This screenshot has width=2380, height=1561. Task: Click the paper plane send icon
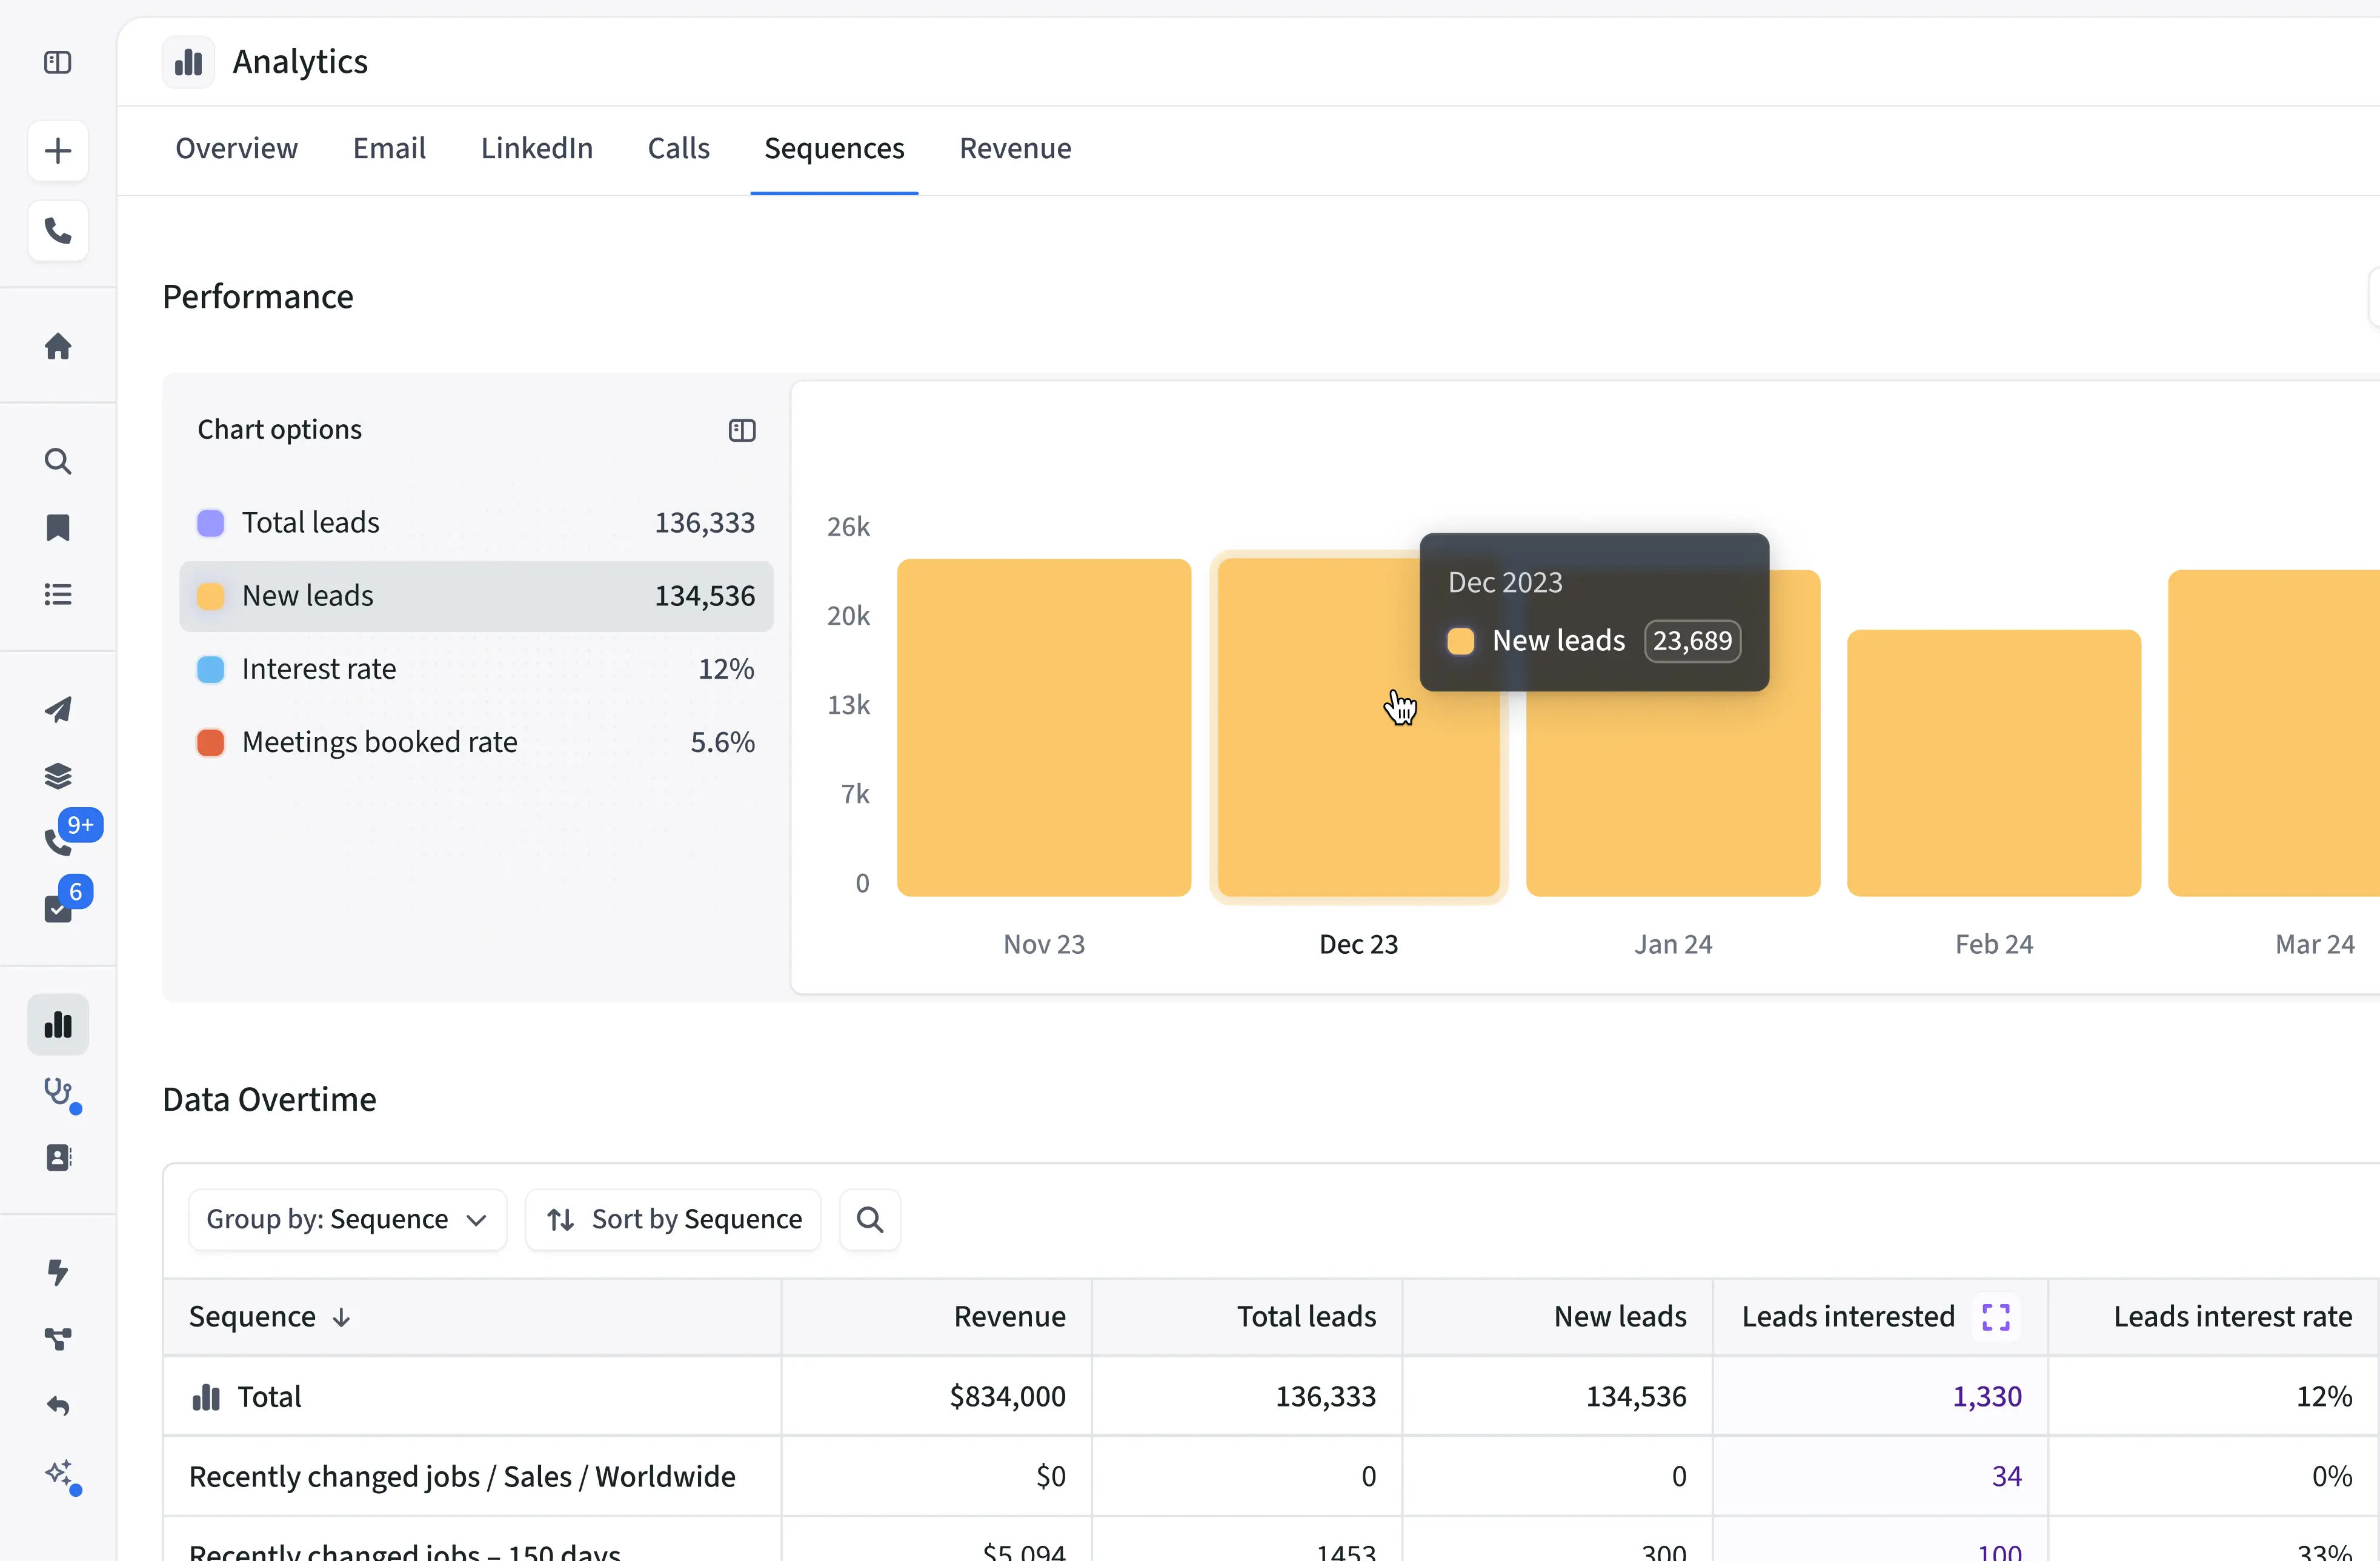58,710
